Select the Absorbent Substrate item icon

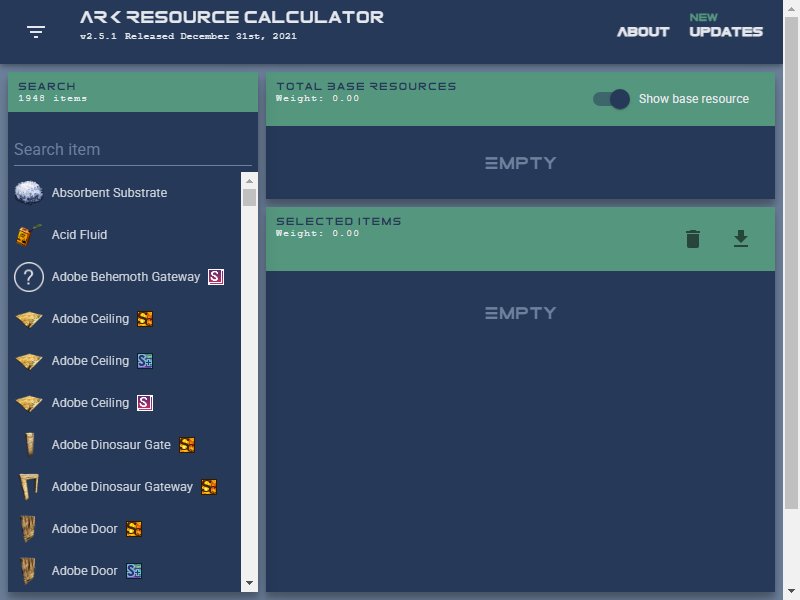(29, 193)
